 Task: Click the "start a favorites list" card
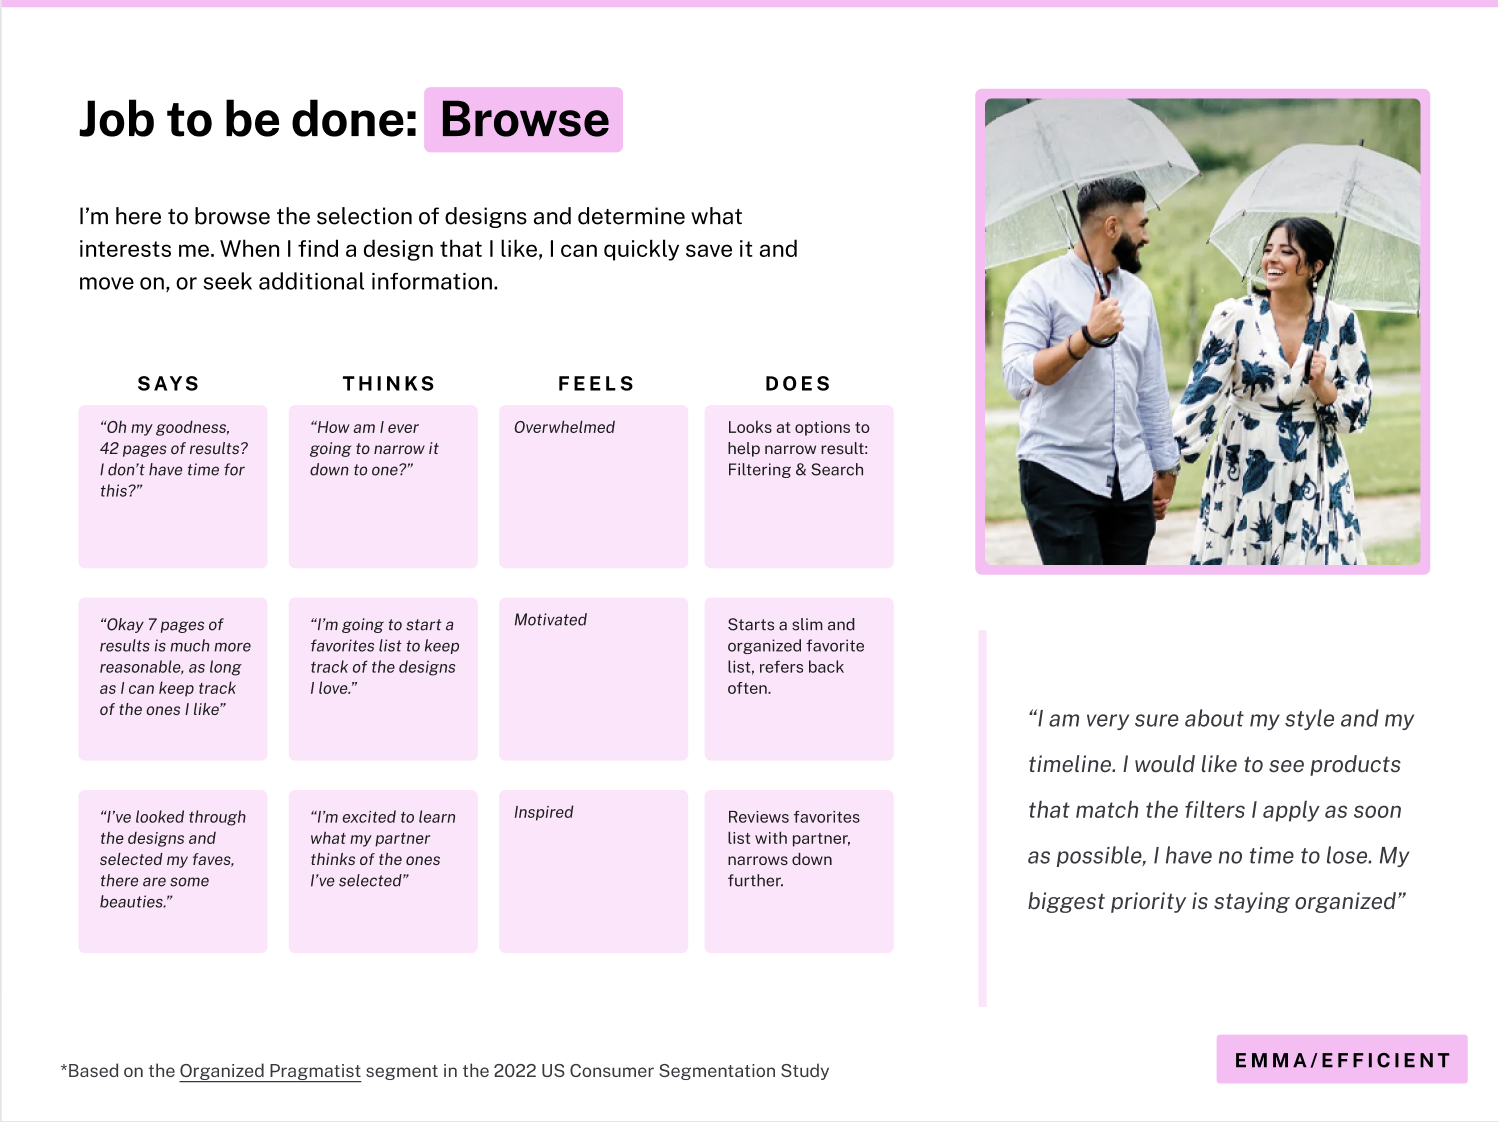pos(383,679)
